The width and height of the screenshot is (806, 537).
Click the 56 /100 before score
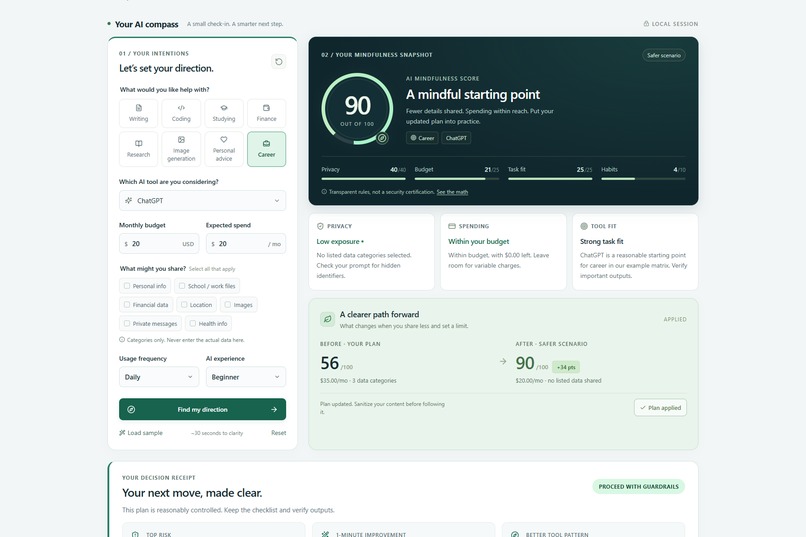(337, 363)
